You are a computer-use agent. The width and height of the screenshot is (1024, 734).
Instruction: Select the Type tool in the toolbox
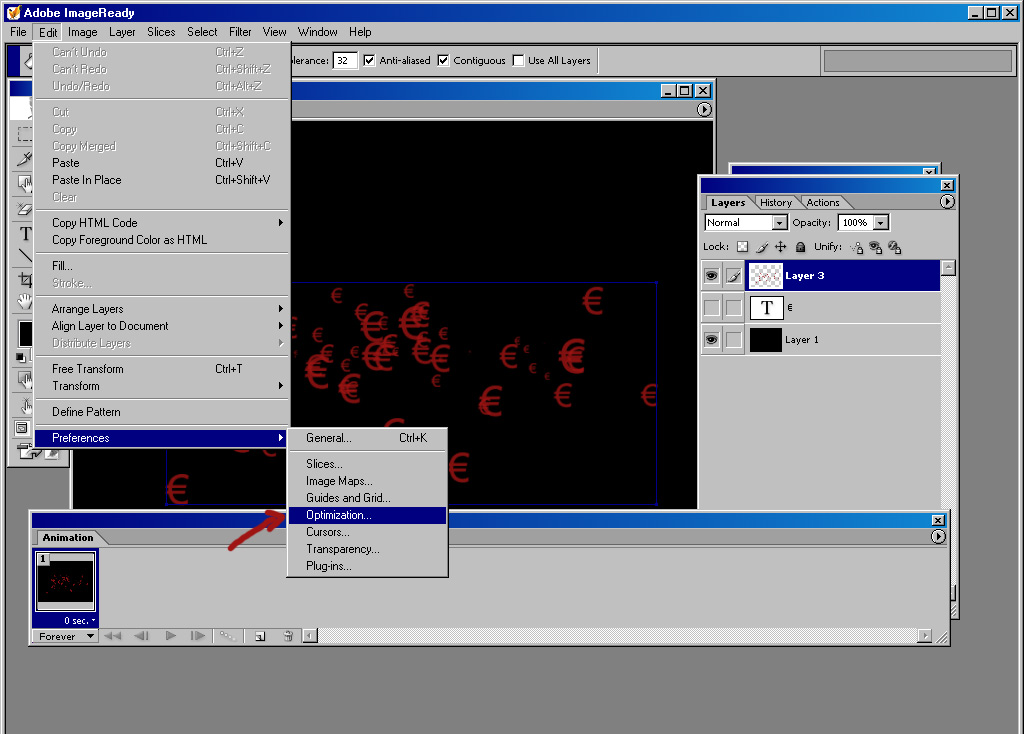click(24, 235)
